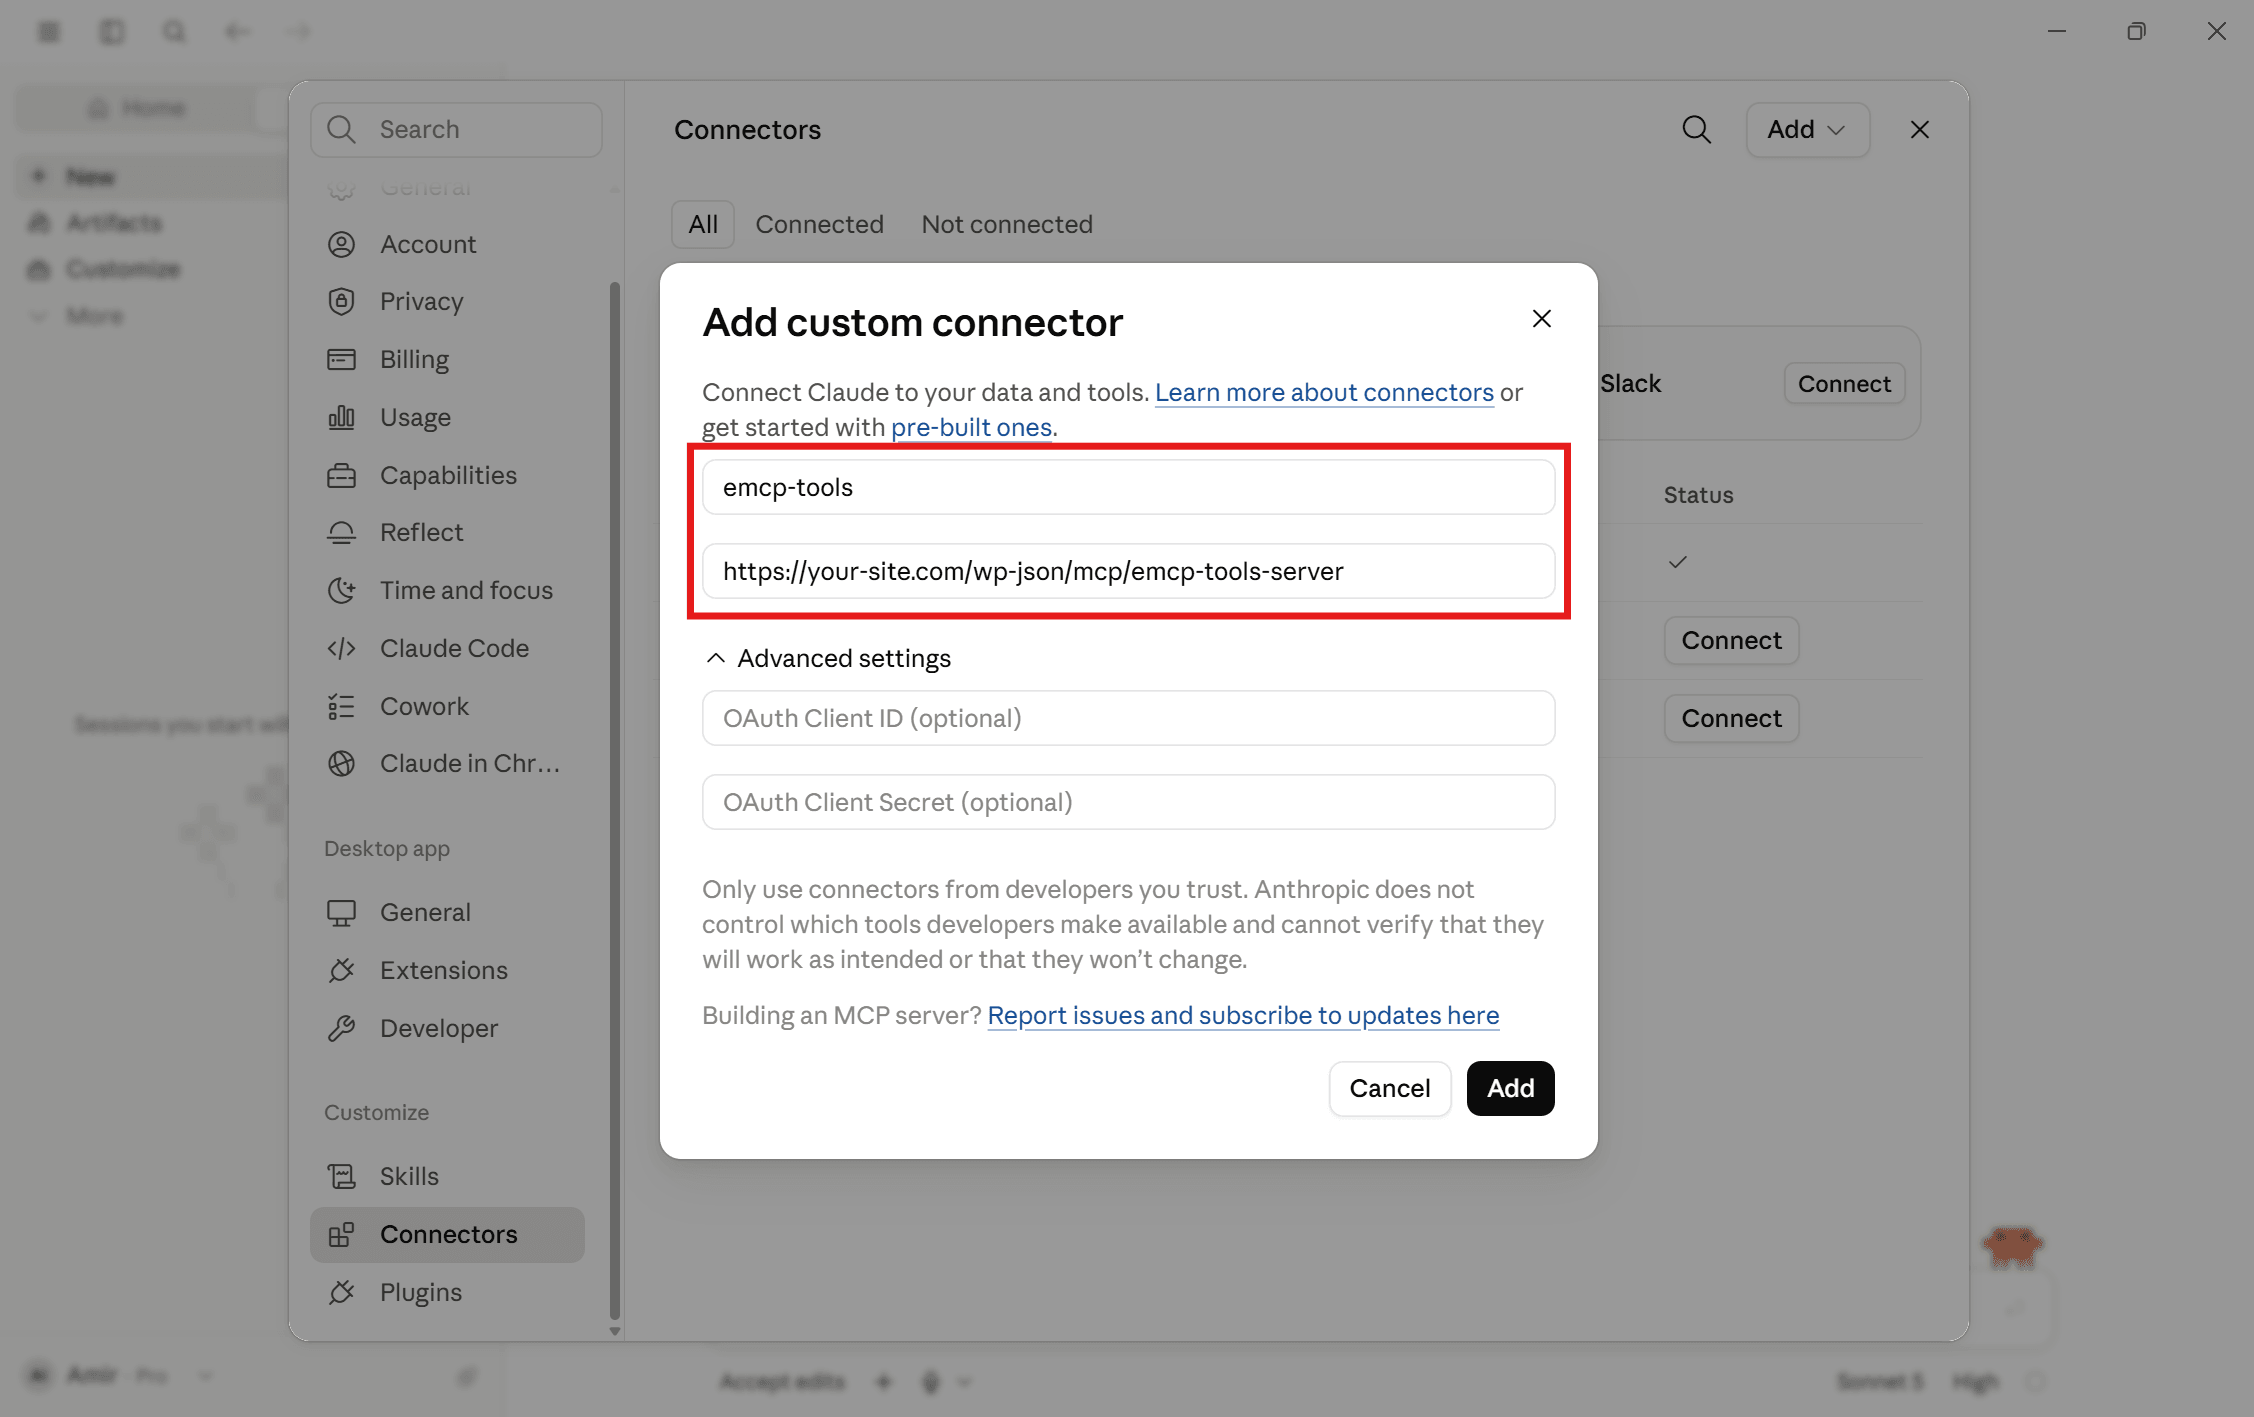Collapse the Advanced settings section
This screenshot has height=1417, width=2254.
pyautogui.click(x=828, y=658)
